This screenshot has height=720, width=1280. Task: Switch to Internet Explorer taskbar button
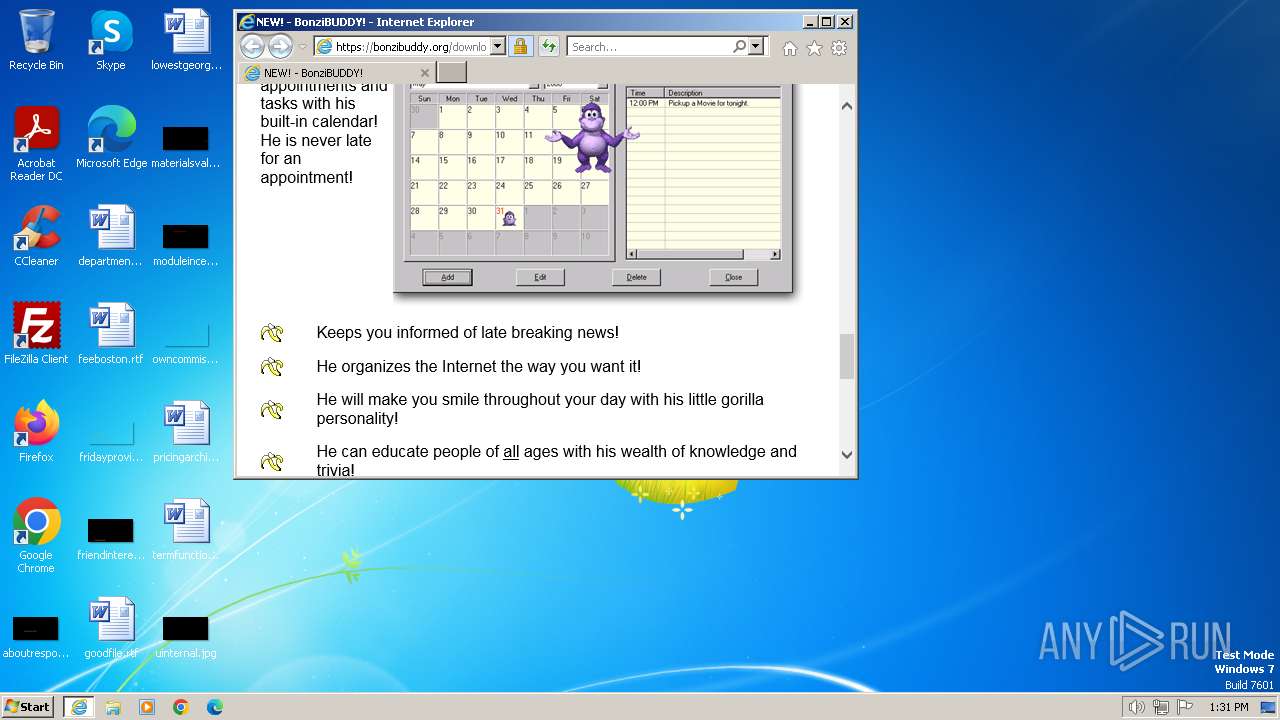pos(79,707)
